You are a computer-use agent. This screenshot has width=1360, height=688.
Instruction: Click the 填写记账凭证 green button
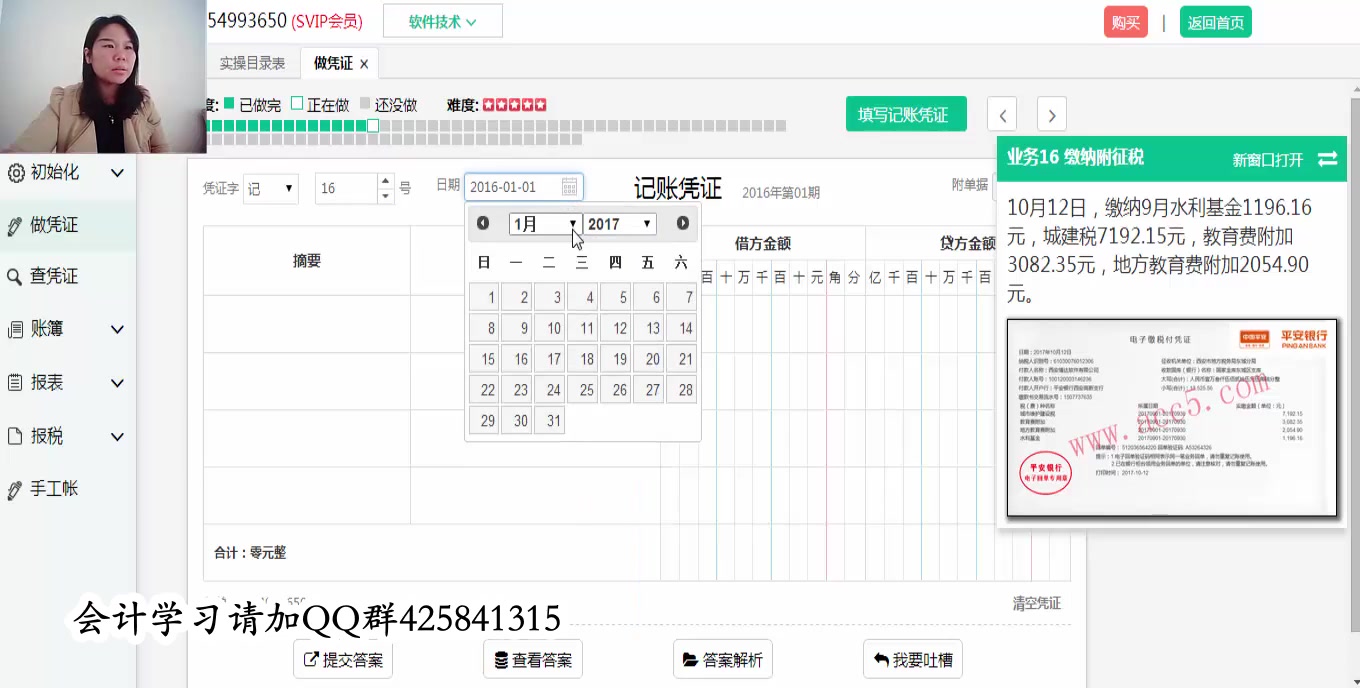(x=905, y=113)
